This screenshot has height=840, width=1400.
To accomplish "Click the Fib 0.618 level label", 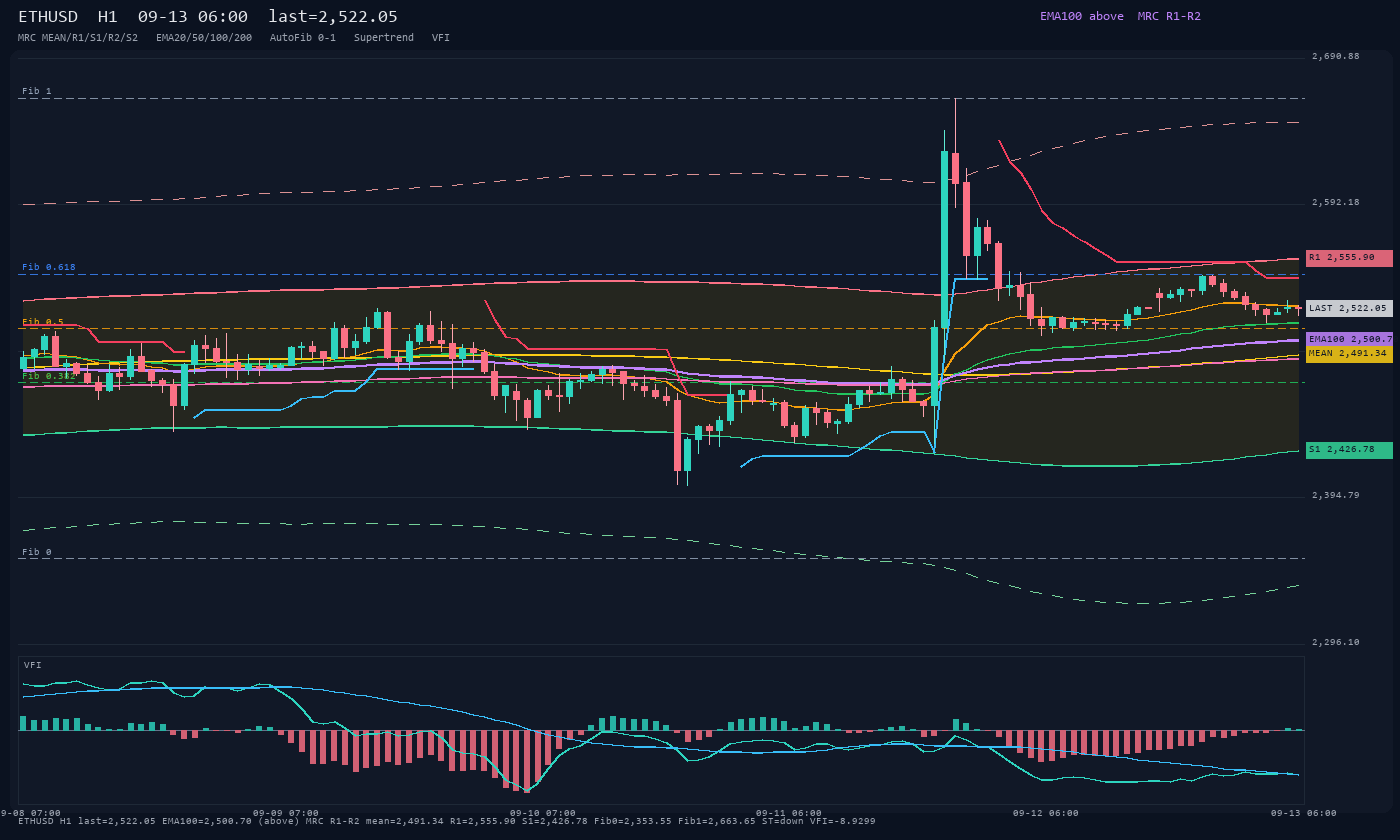I will coord(49,267).
